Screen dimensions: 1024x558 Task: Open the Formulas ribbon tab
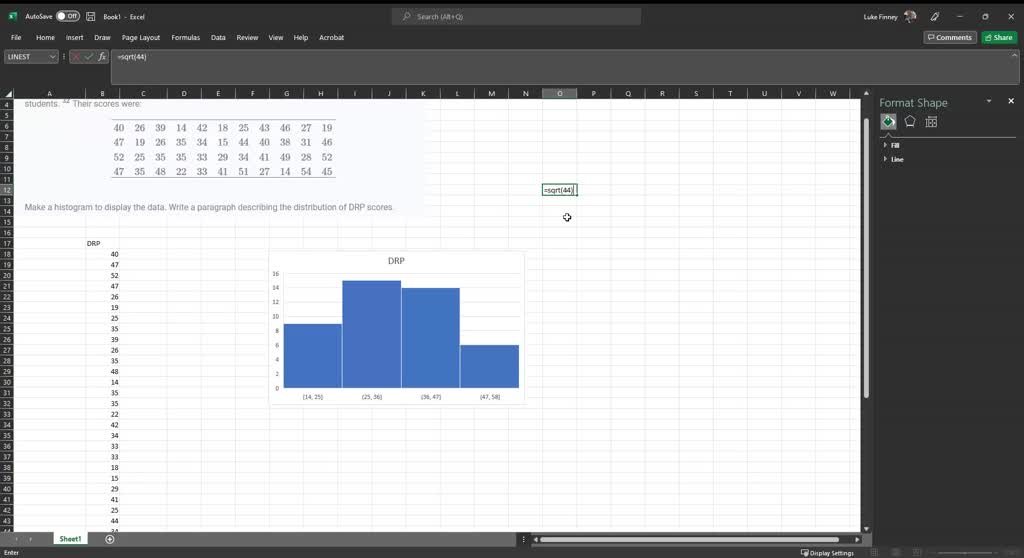tap(185, 38)
